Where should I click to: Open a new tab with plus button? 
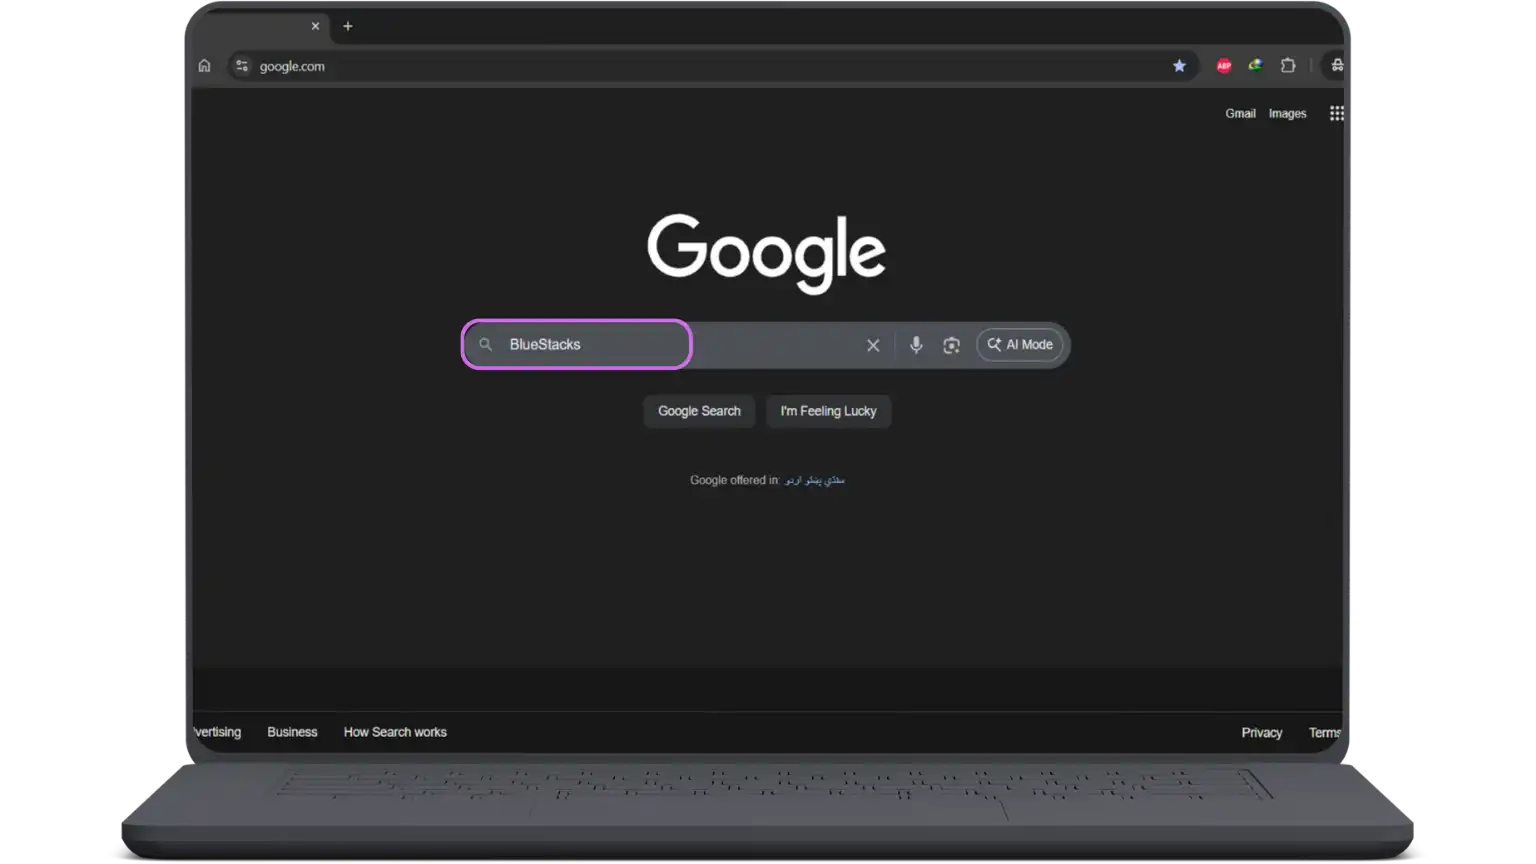tap(348, 26)
